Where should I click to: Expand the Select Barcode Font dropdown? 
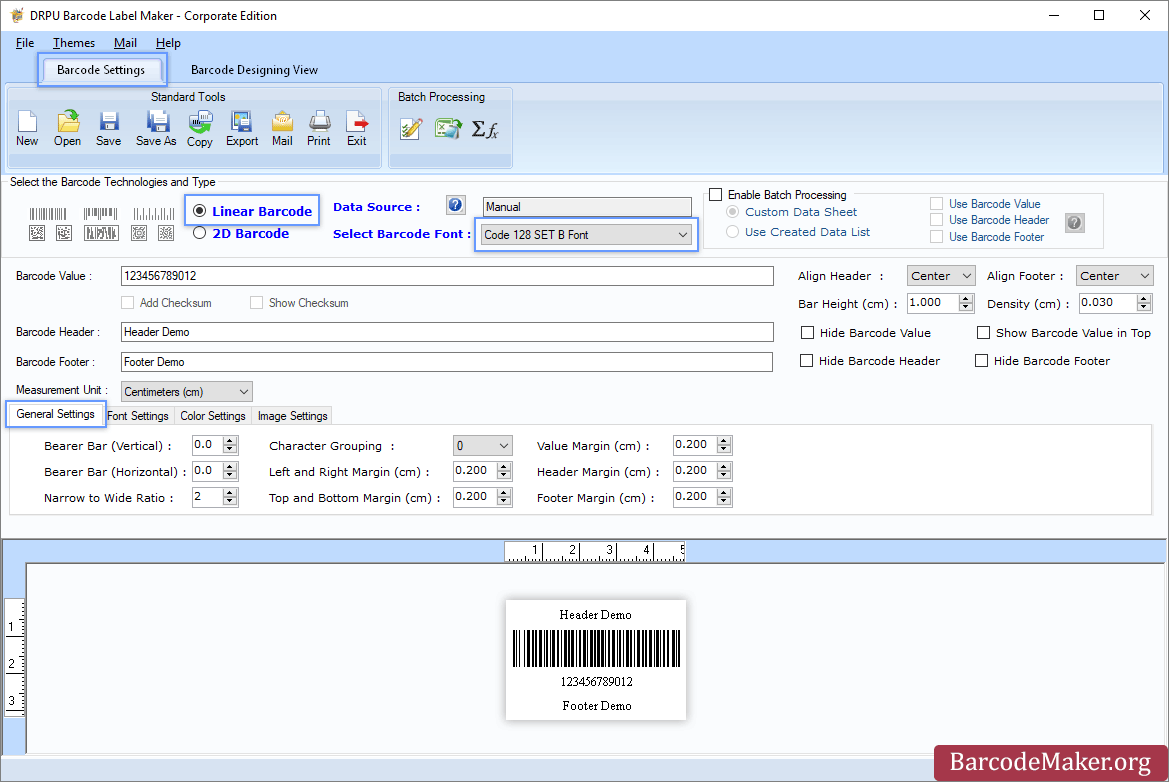tap(586, 235)
